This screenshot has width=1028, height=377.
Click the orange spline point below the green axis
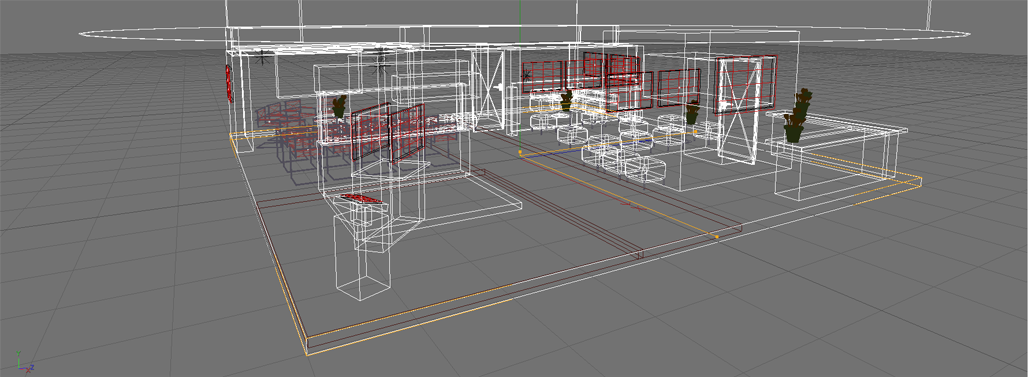point(520,152)
